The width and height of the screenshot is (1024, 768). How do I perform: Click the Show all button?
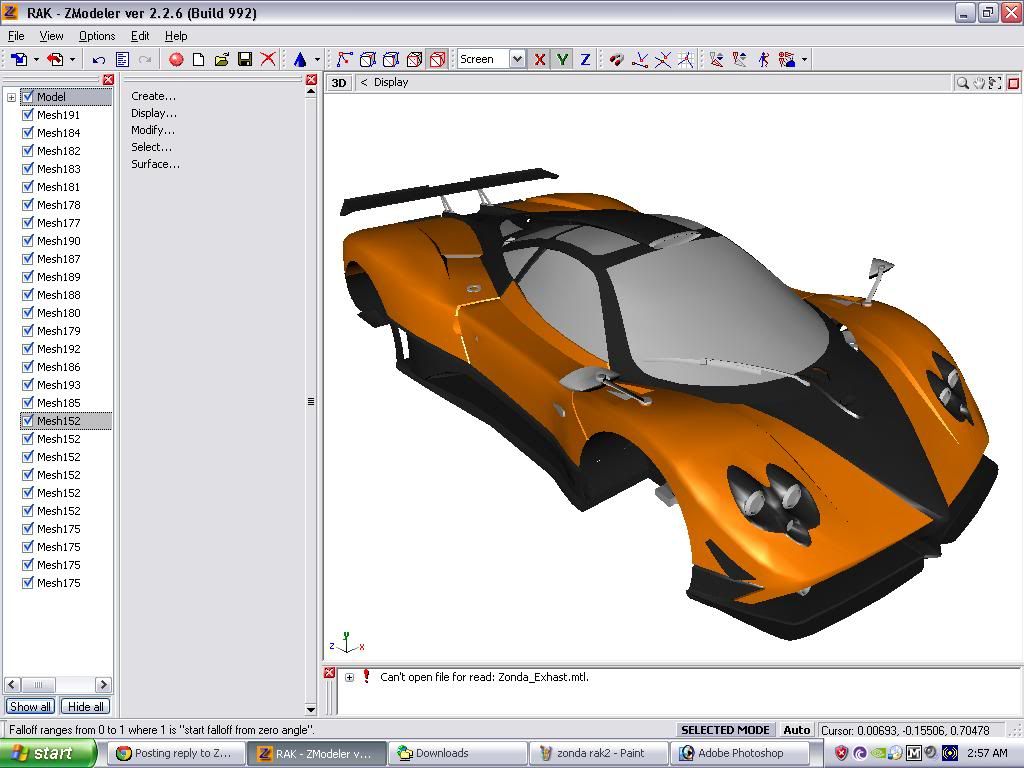click(30, 706)
